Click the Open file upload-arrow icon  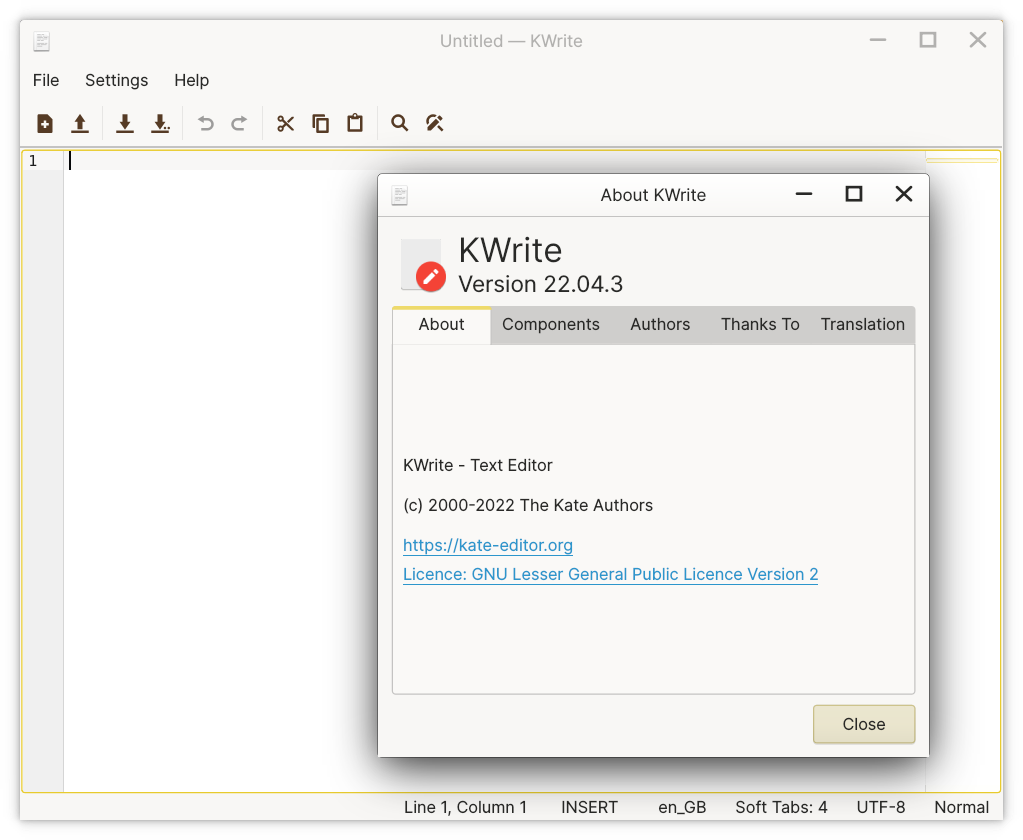pyautogui.click(x=80, y=123)
